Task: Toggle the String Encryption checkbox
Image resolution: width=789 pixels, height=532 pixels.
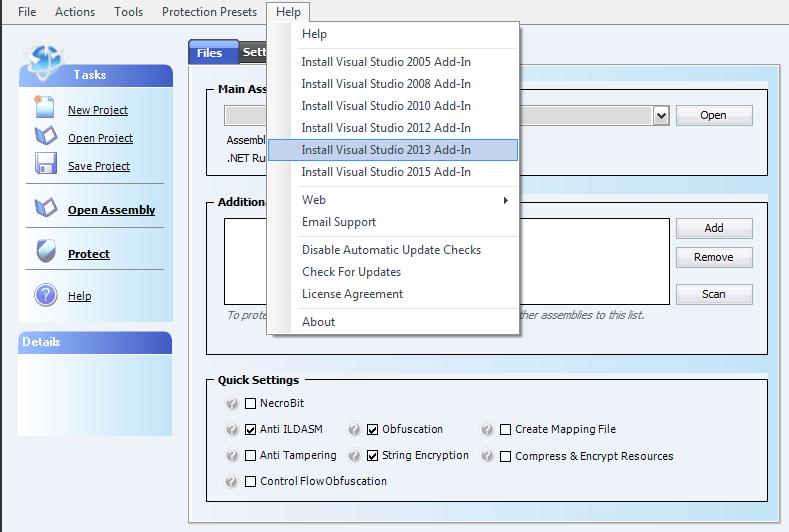Action: coord(373,456)
